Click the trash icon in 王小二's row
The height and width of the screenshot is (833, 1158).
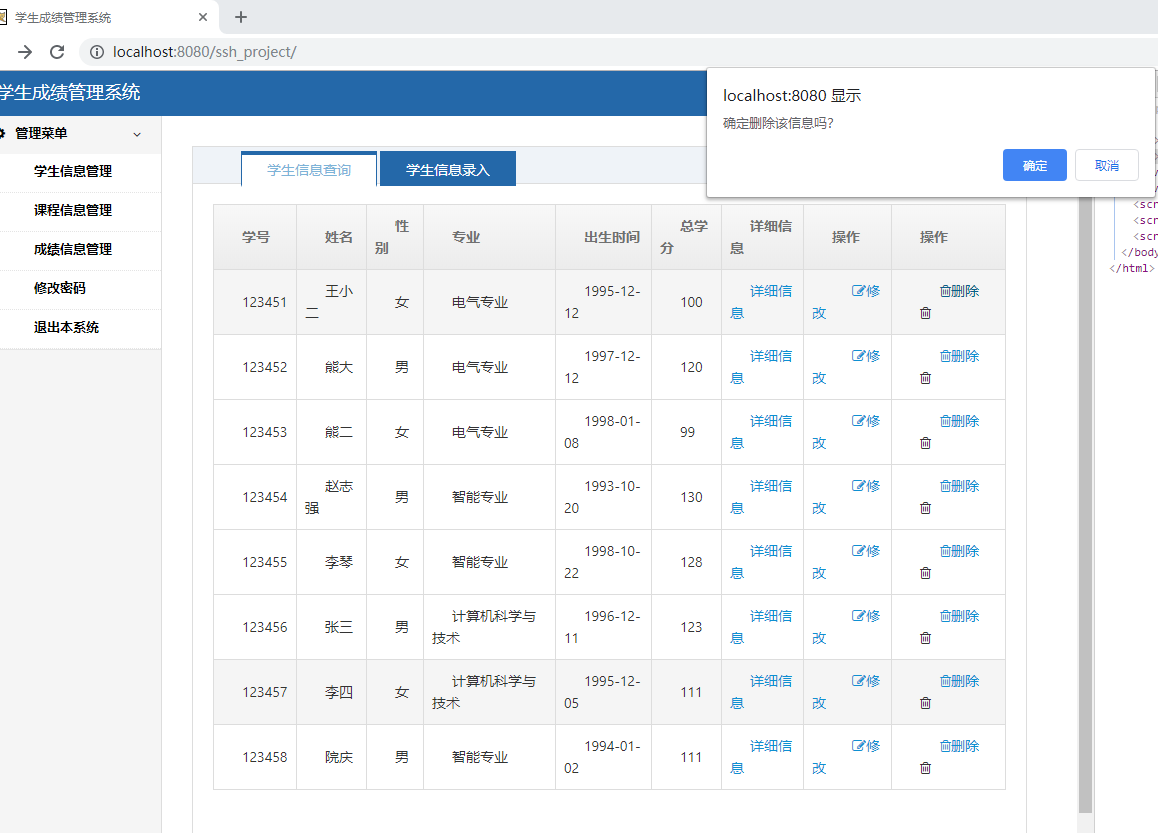(925, 313)
